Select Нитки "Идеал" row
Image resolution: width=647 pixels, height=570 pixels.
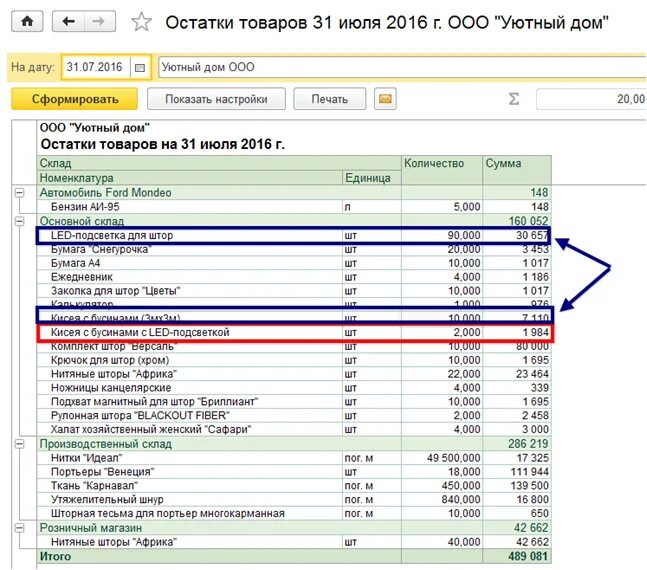(x=294, y=458)
